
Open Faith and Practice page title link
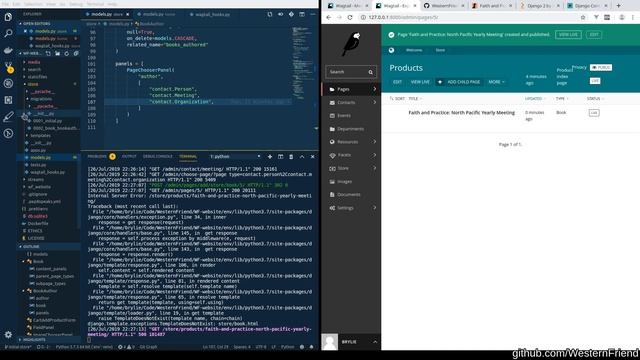pyautogui.click(x=461, y=113)
